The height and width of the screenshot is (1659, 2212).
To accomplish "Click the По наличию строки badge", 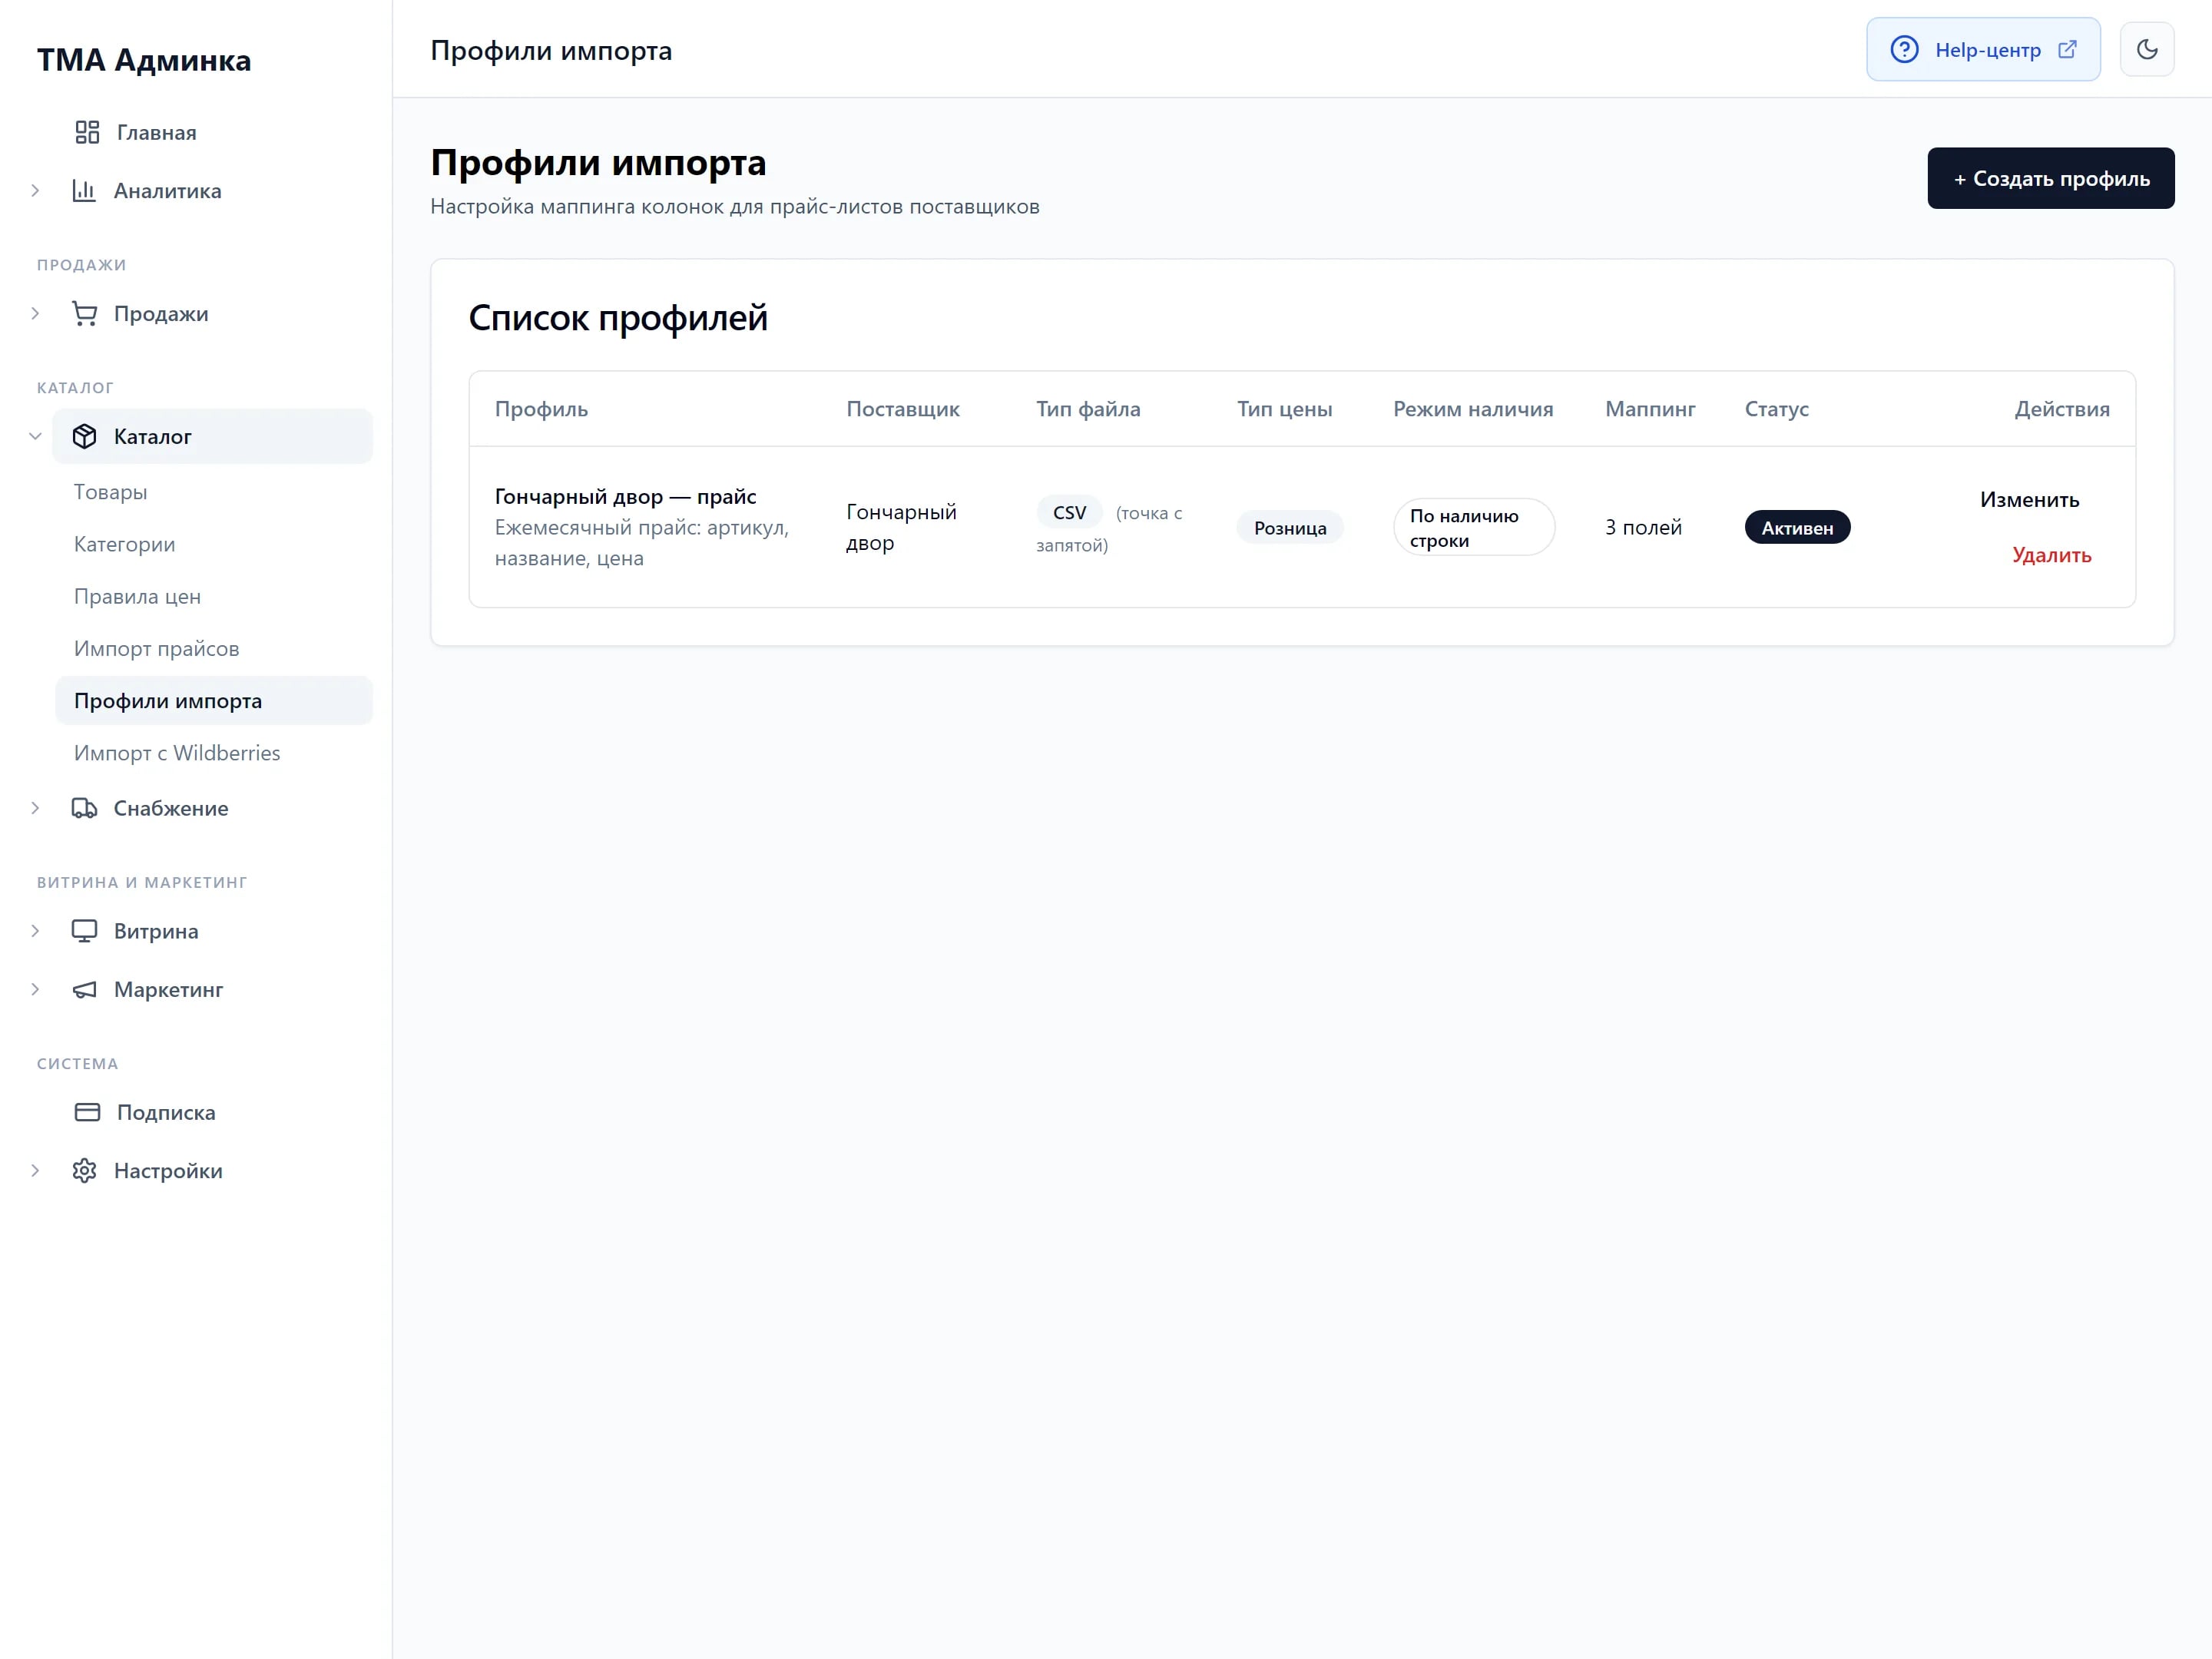I will click(1473, 527).
